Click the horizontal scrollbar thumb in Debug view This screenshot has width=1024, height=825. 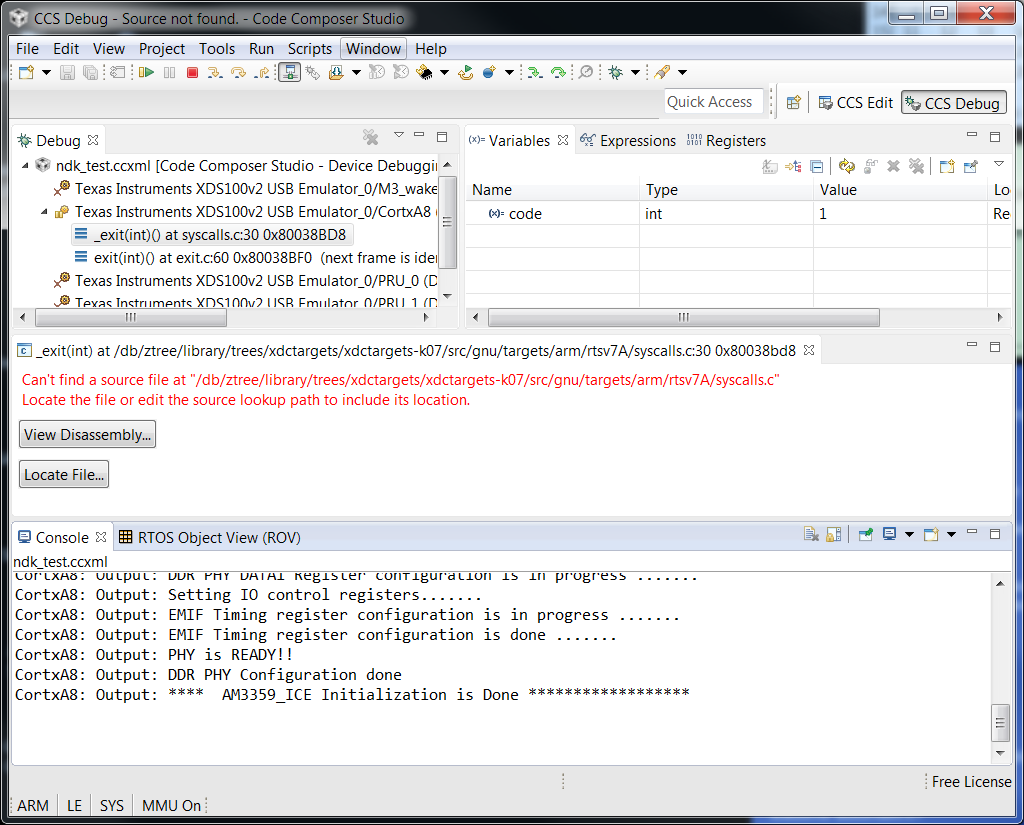pos(131,317)
